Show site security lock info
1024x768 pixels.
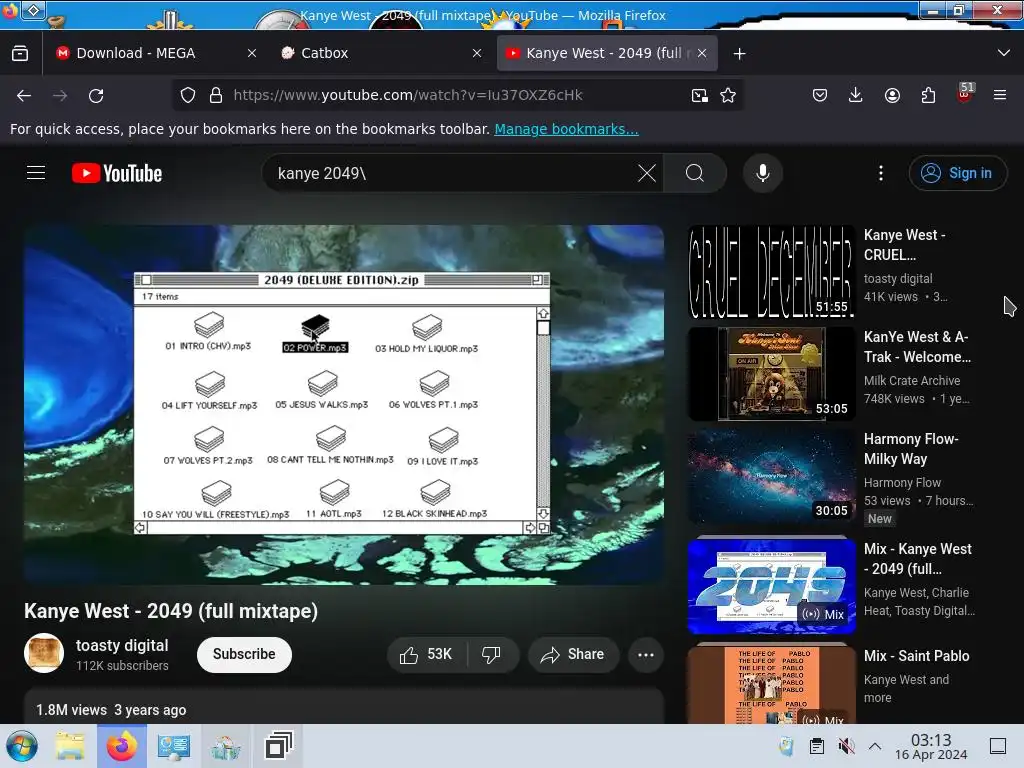216,95
